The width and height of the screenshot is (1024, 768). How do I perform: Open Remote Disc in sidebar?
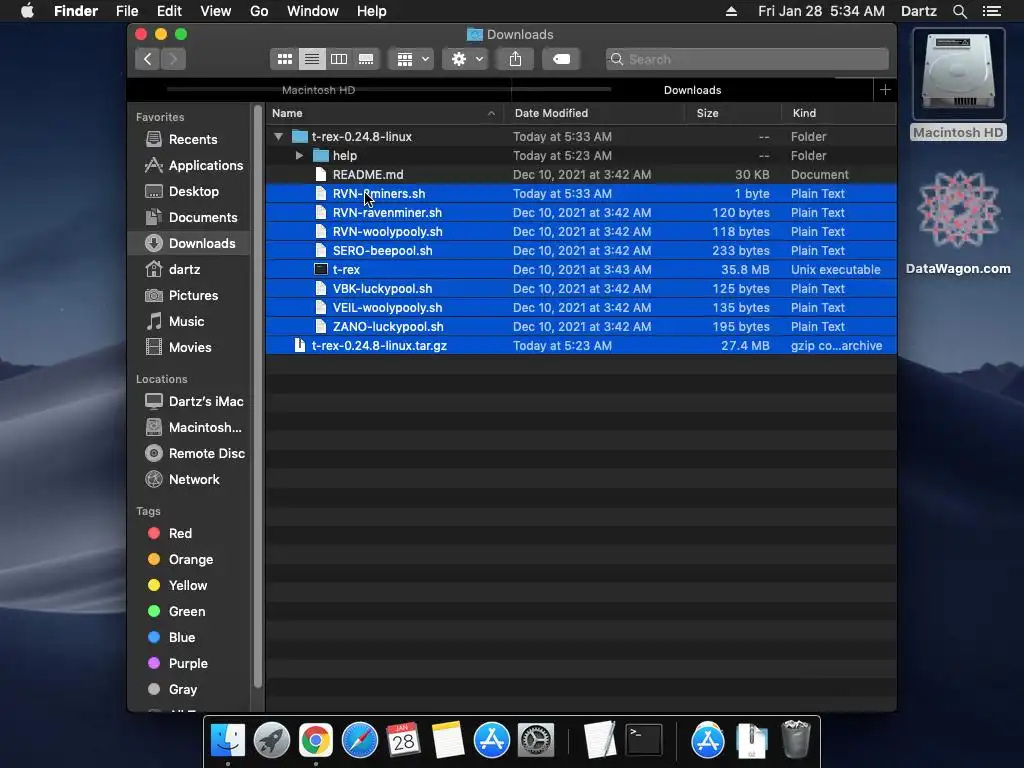tap(189, 453)
